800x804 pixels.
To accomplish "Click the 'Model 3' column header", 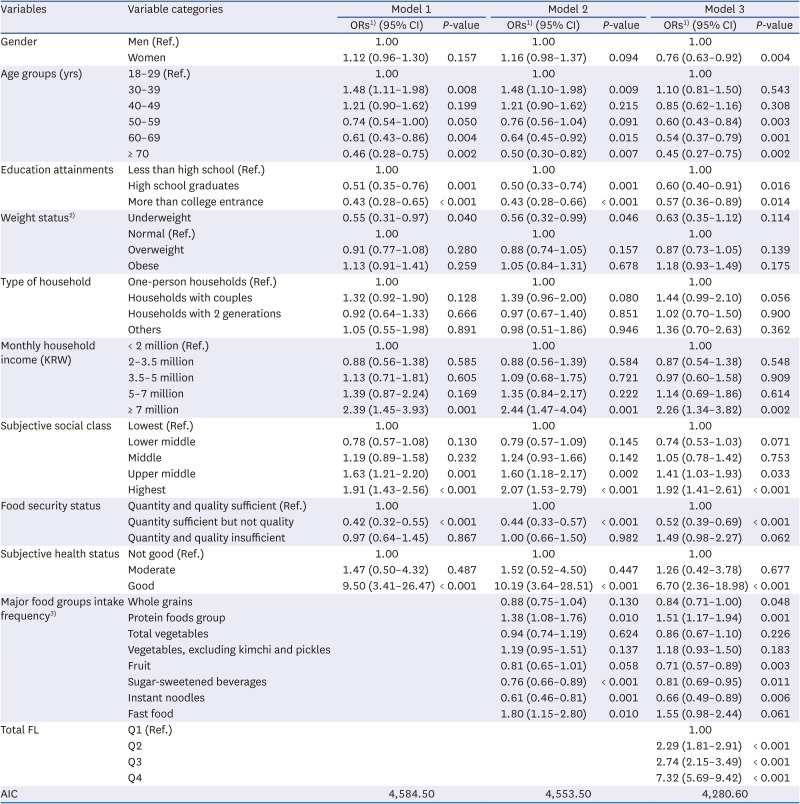I will 724,9.
